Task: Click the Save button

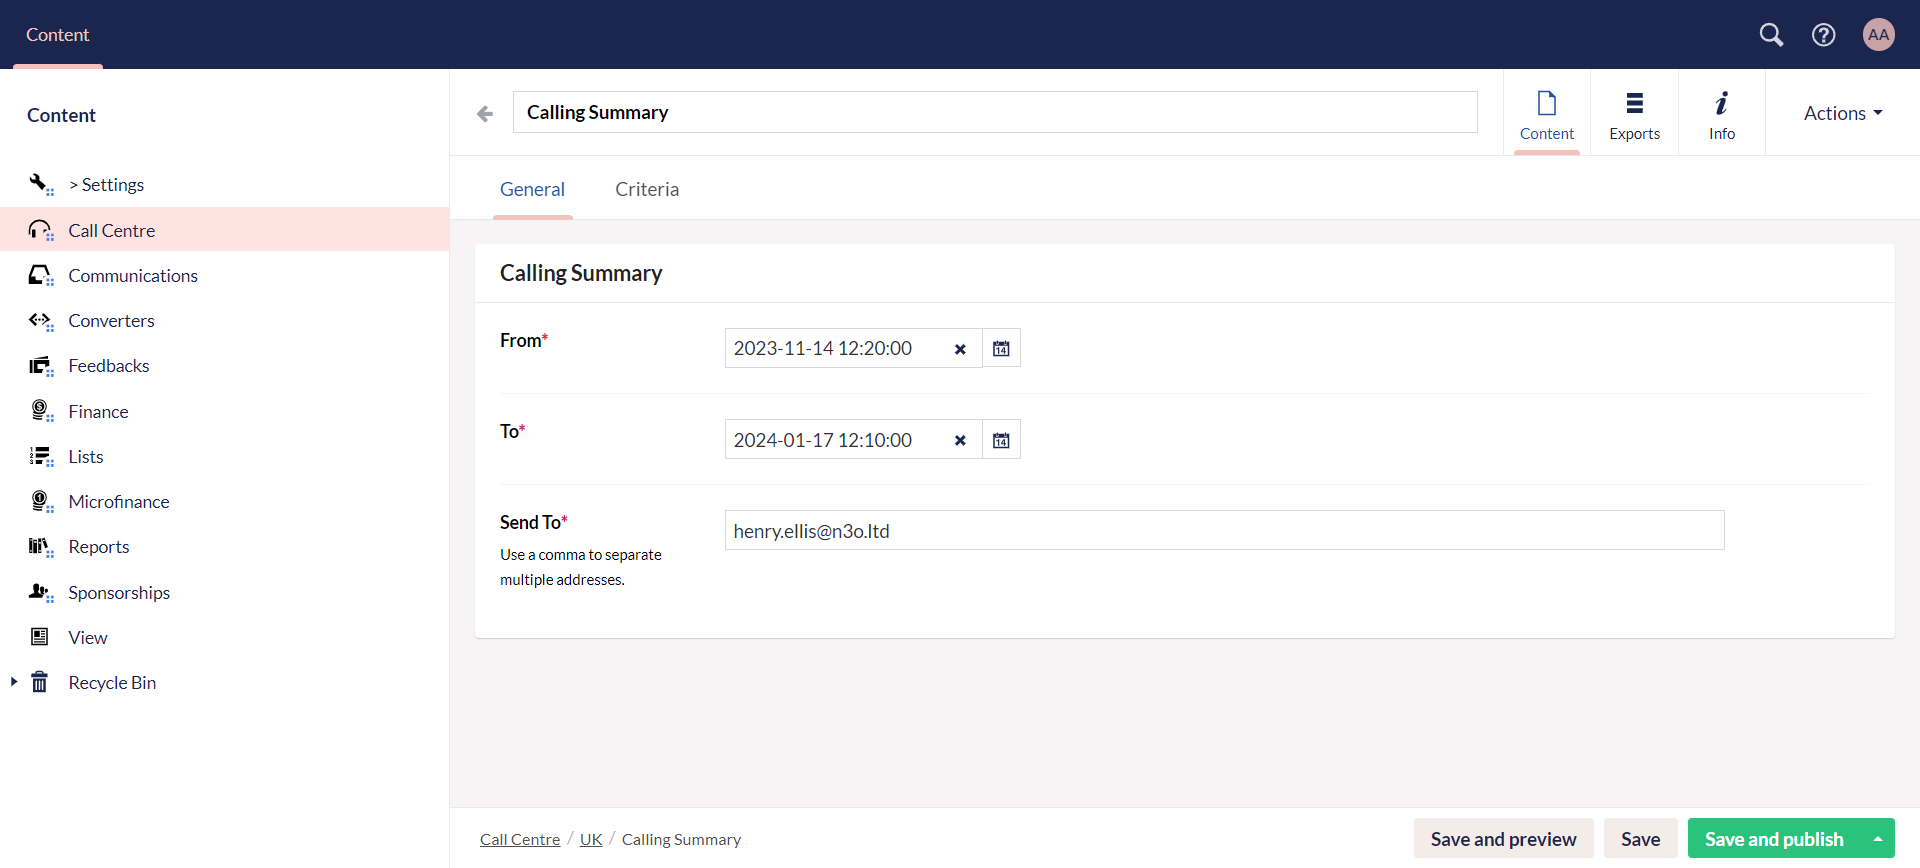Action: tap(1640, 839)
